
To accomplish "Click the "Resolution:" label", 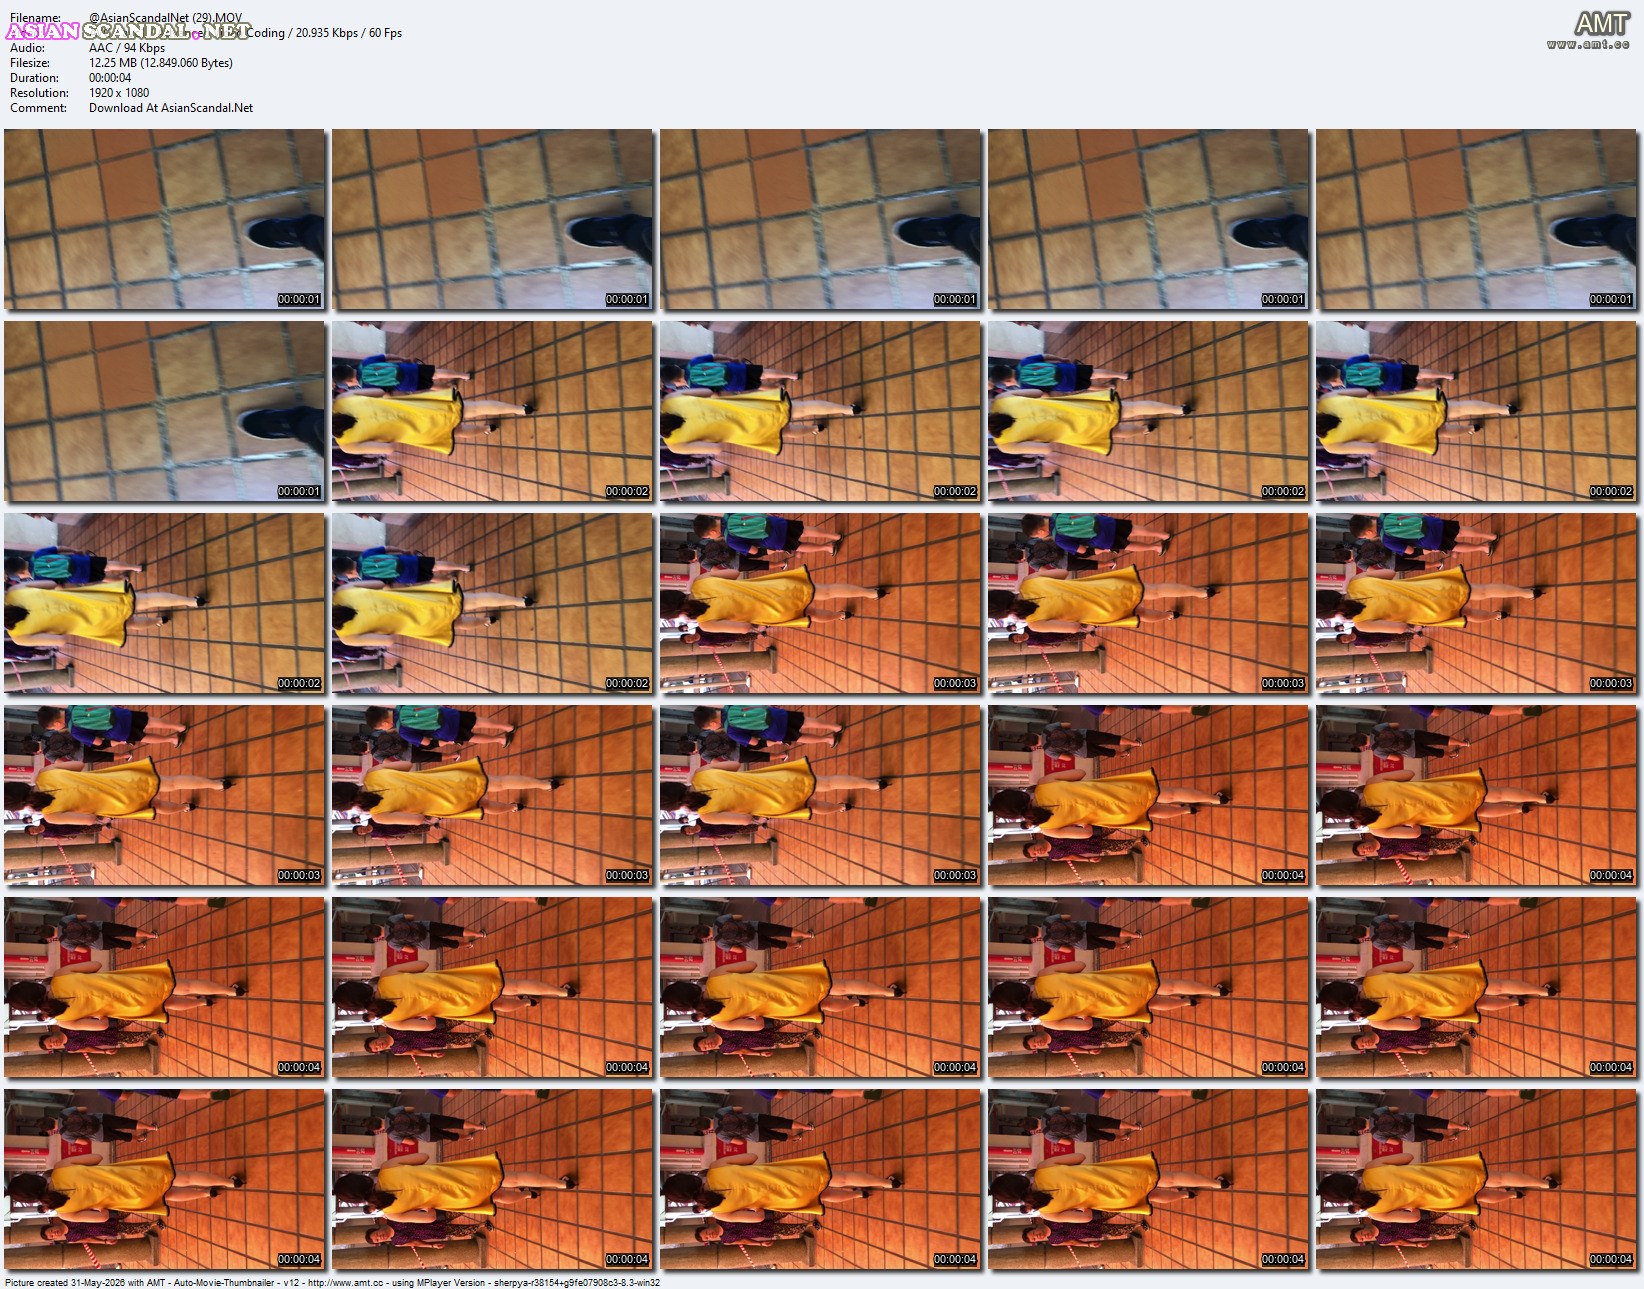I will (x=39, y=93).
